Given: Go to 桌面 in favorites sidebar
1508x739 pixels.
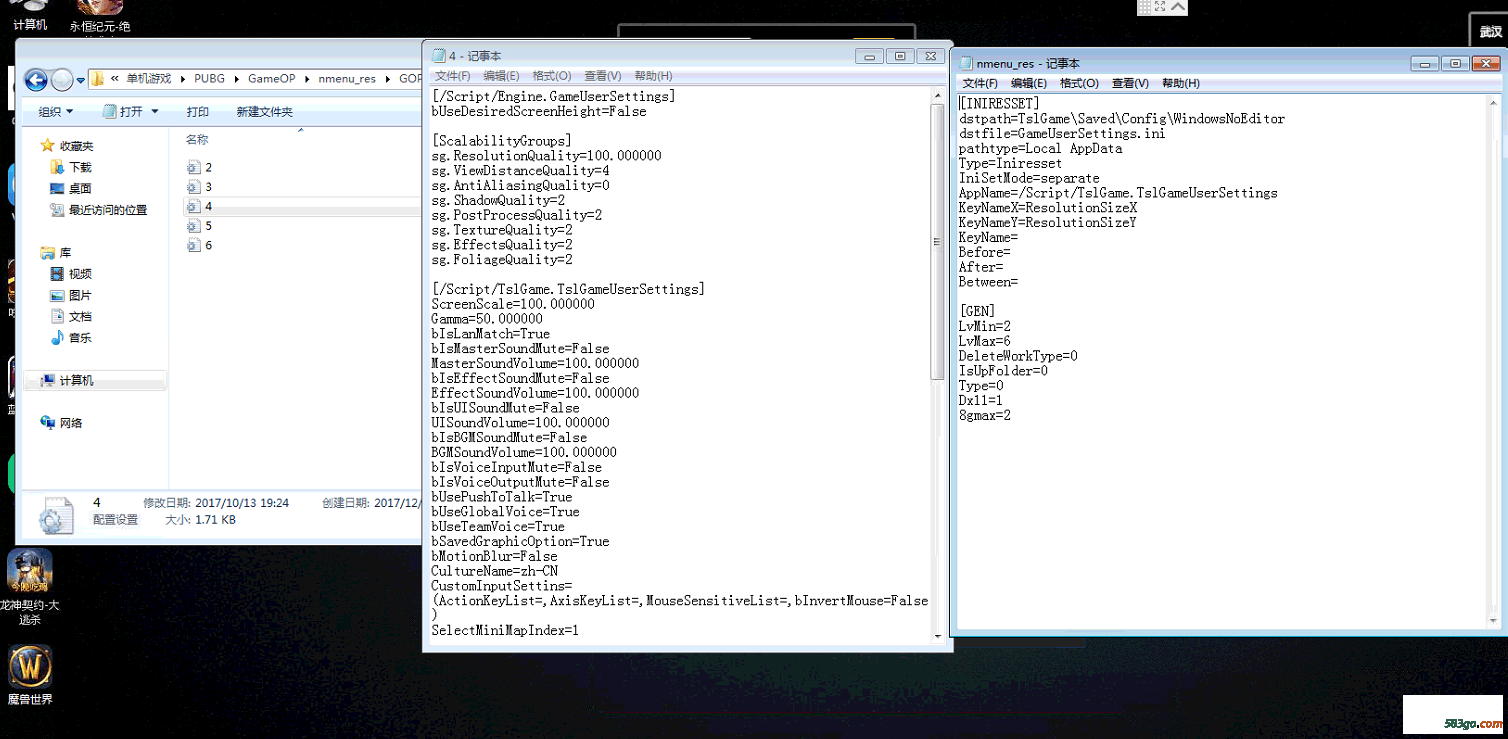Looking at the screenshot, I should pyautogui.click(x=79, y=189).
